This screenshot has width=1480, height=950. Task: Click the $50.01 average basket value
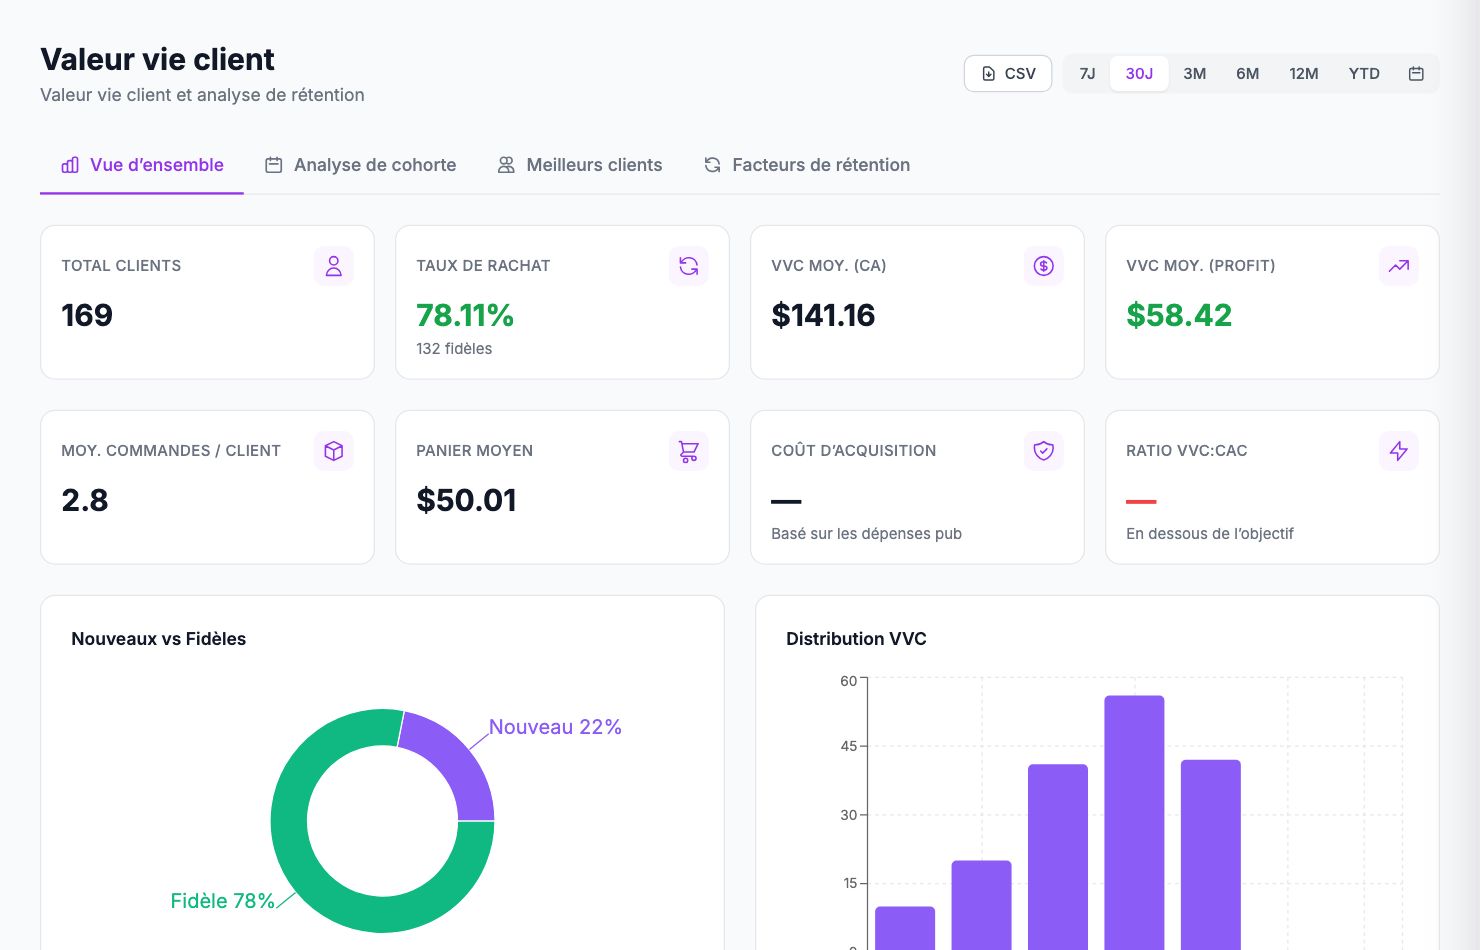coord(467,500)
